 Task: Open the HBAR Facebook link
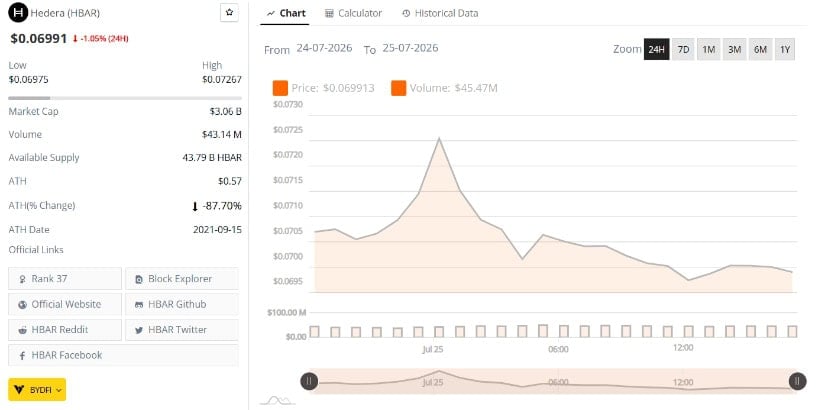(123, 355)
